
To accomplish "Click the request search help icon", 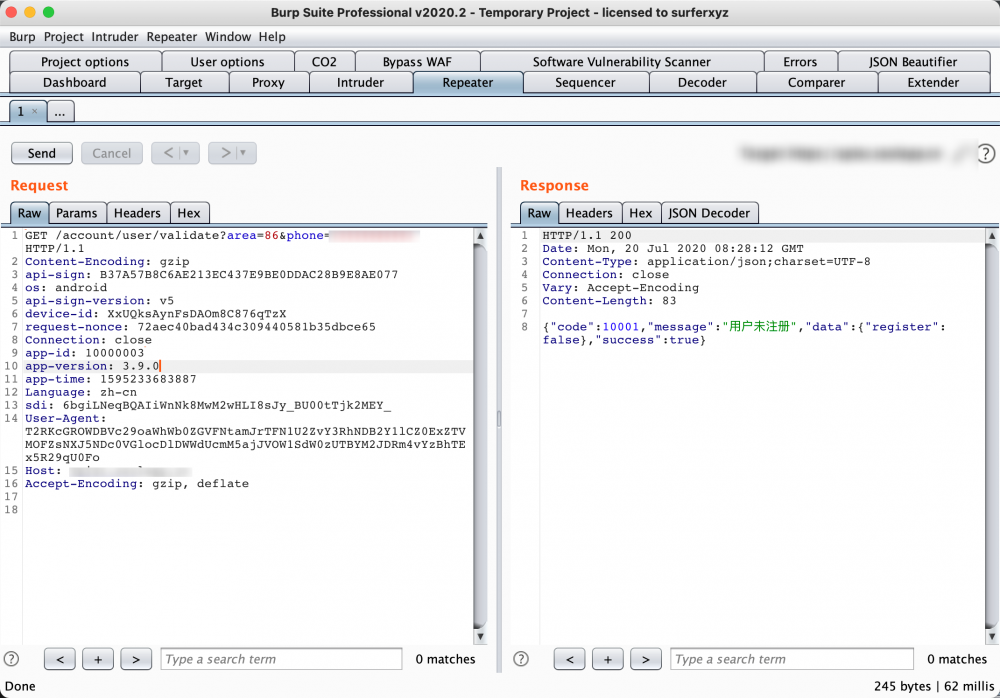I will 12,659.
